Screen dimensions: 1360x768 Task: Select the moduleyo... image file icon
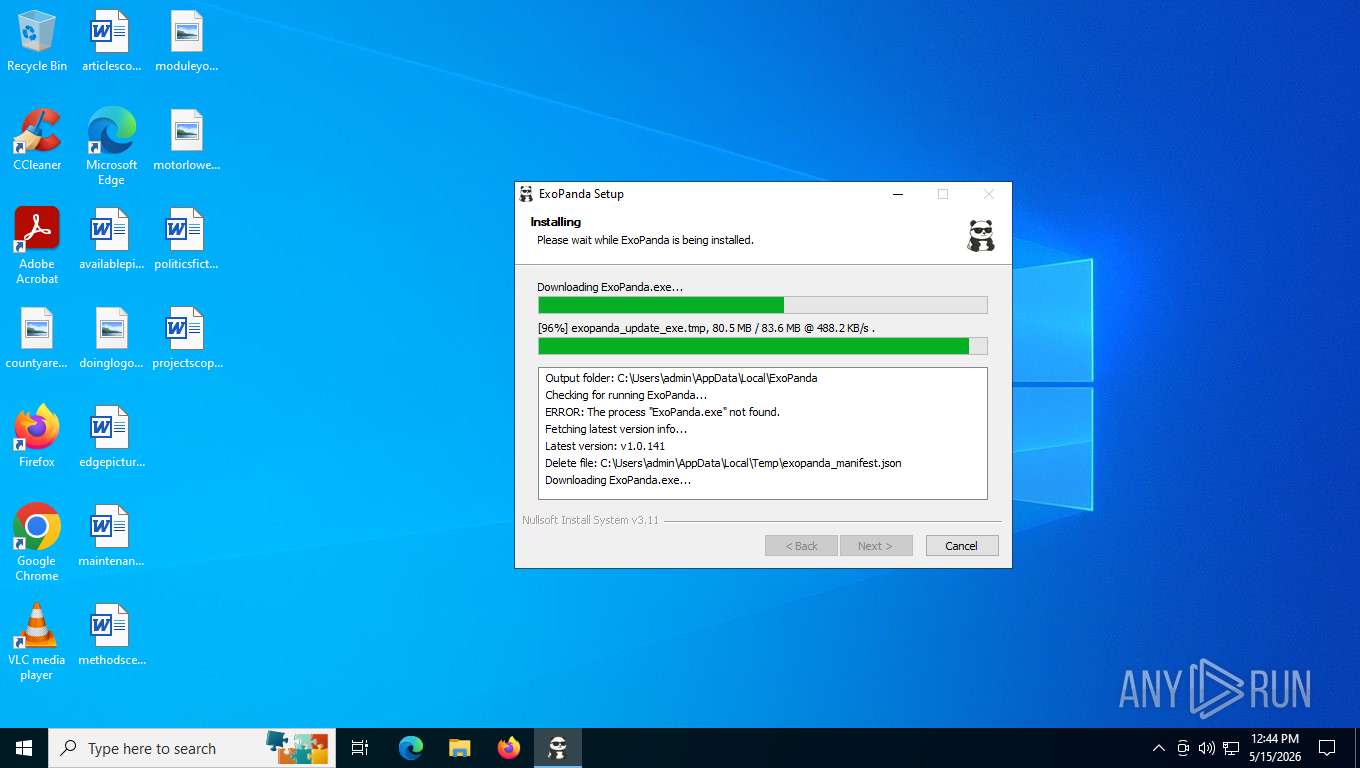click(x=186, y=41)
